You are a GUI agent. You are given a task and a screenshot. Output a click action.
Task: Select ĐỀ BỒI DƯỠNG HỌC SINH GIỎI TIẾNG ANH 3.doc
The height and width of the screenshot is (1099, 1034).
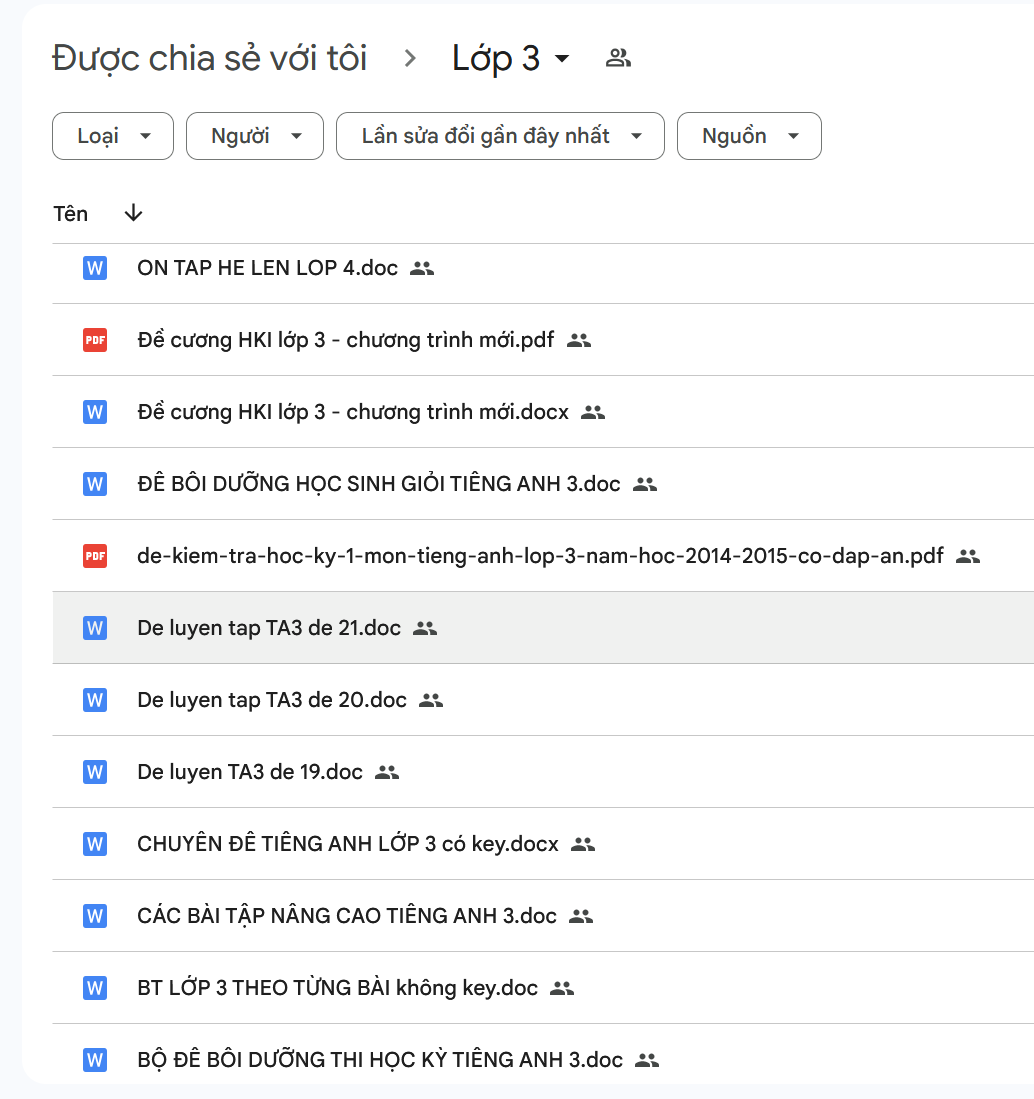379,484
